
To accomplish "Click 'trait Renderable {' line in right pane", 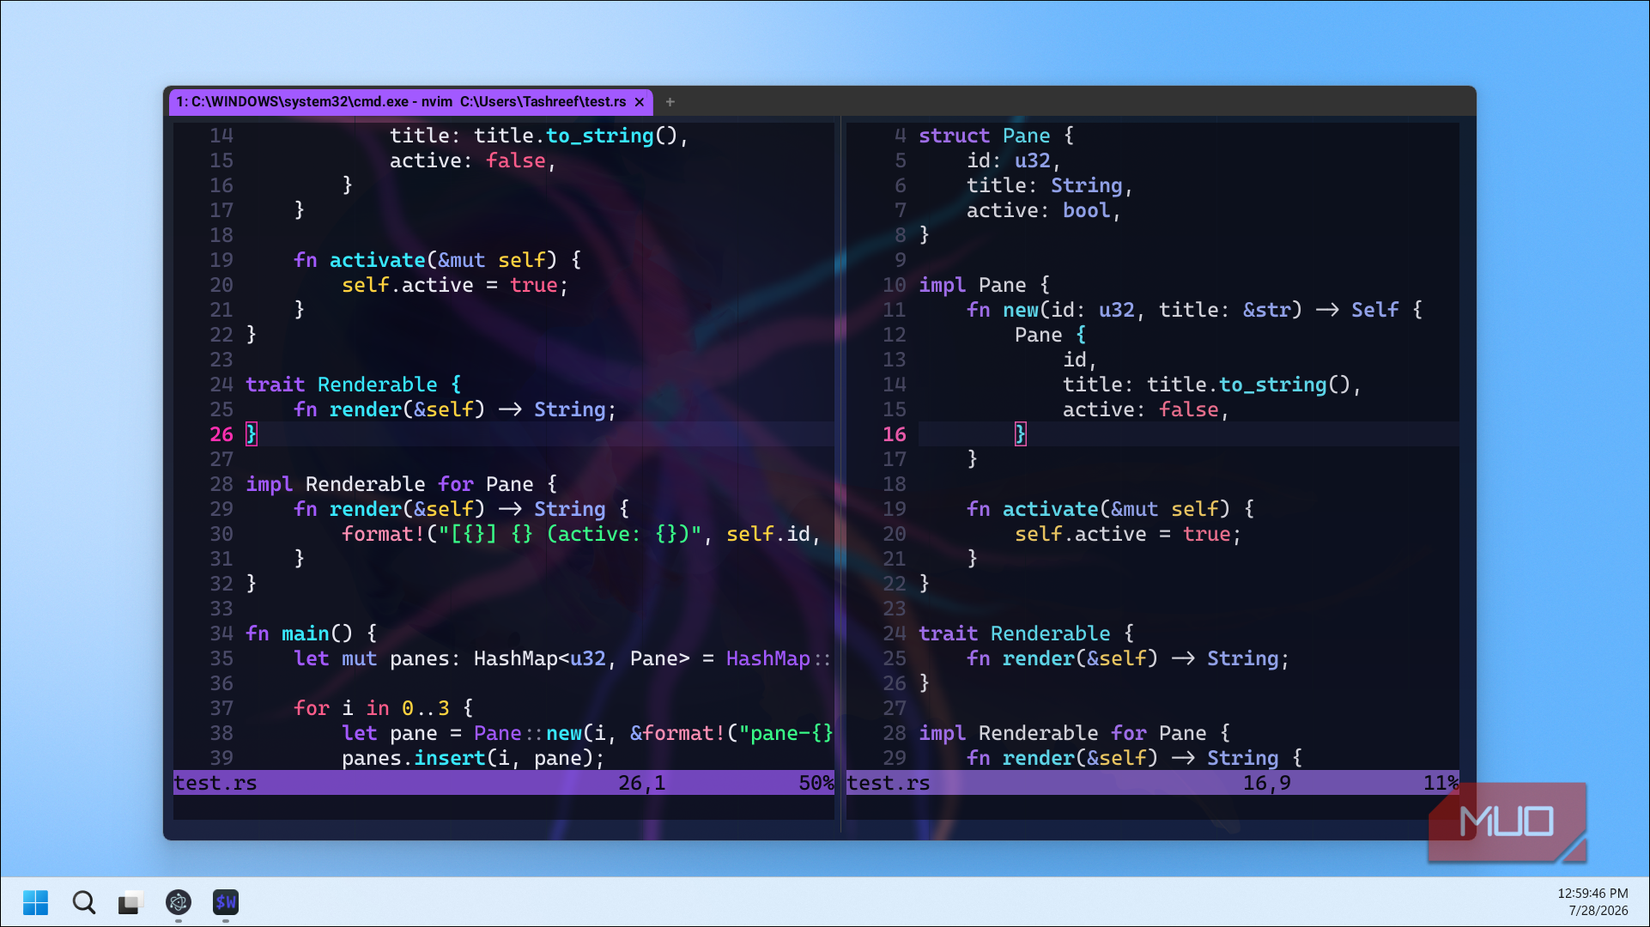I will 1026,634.
